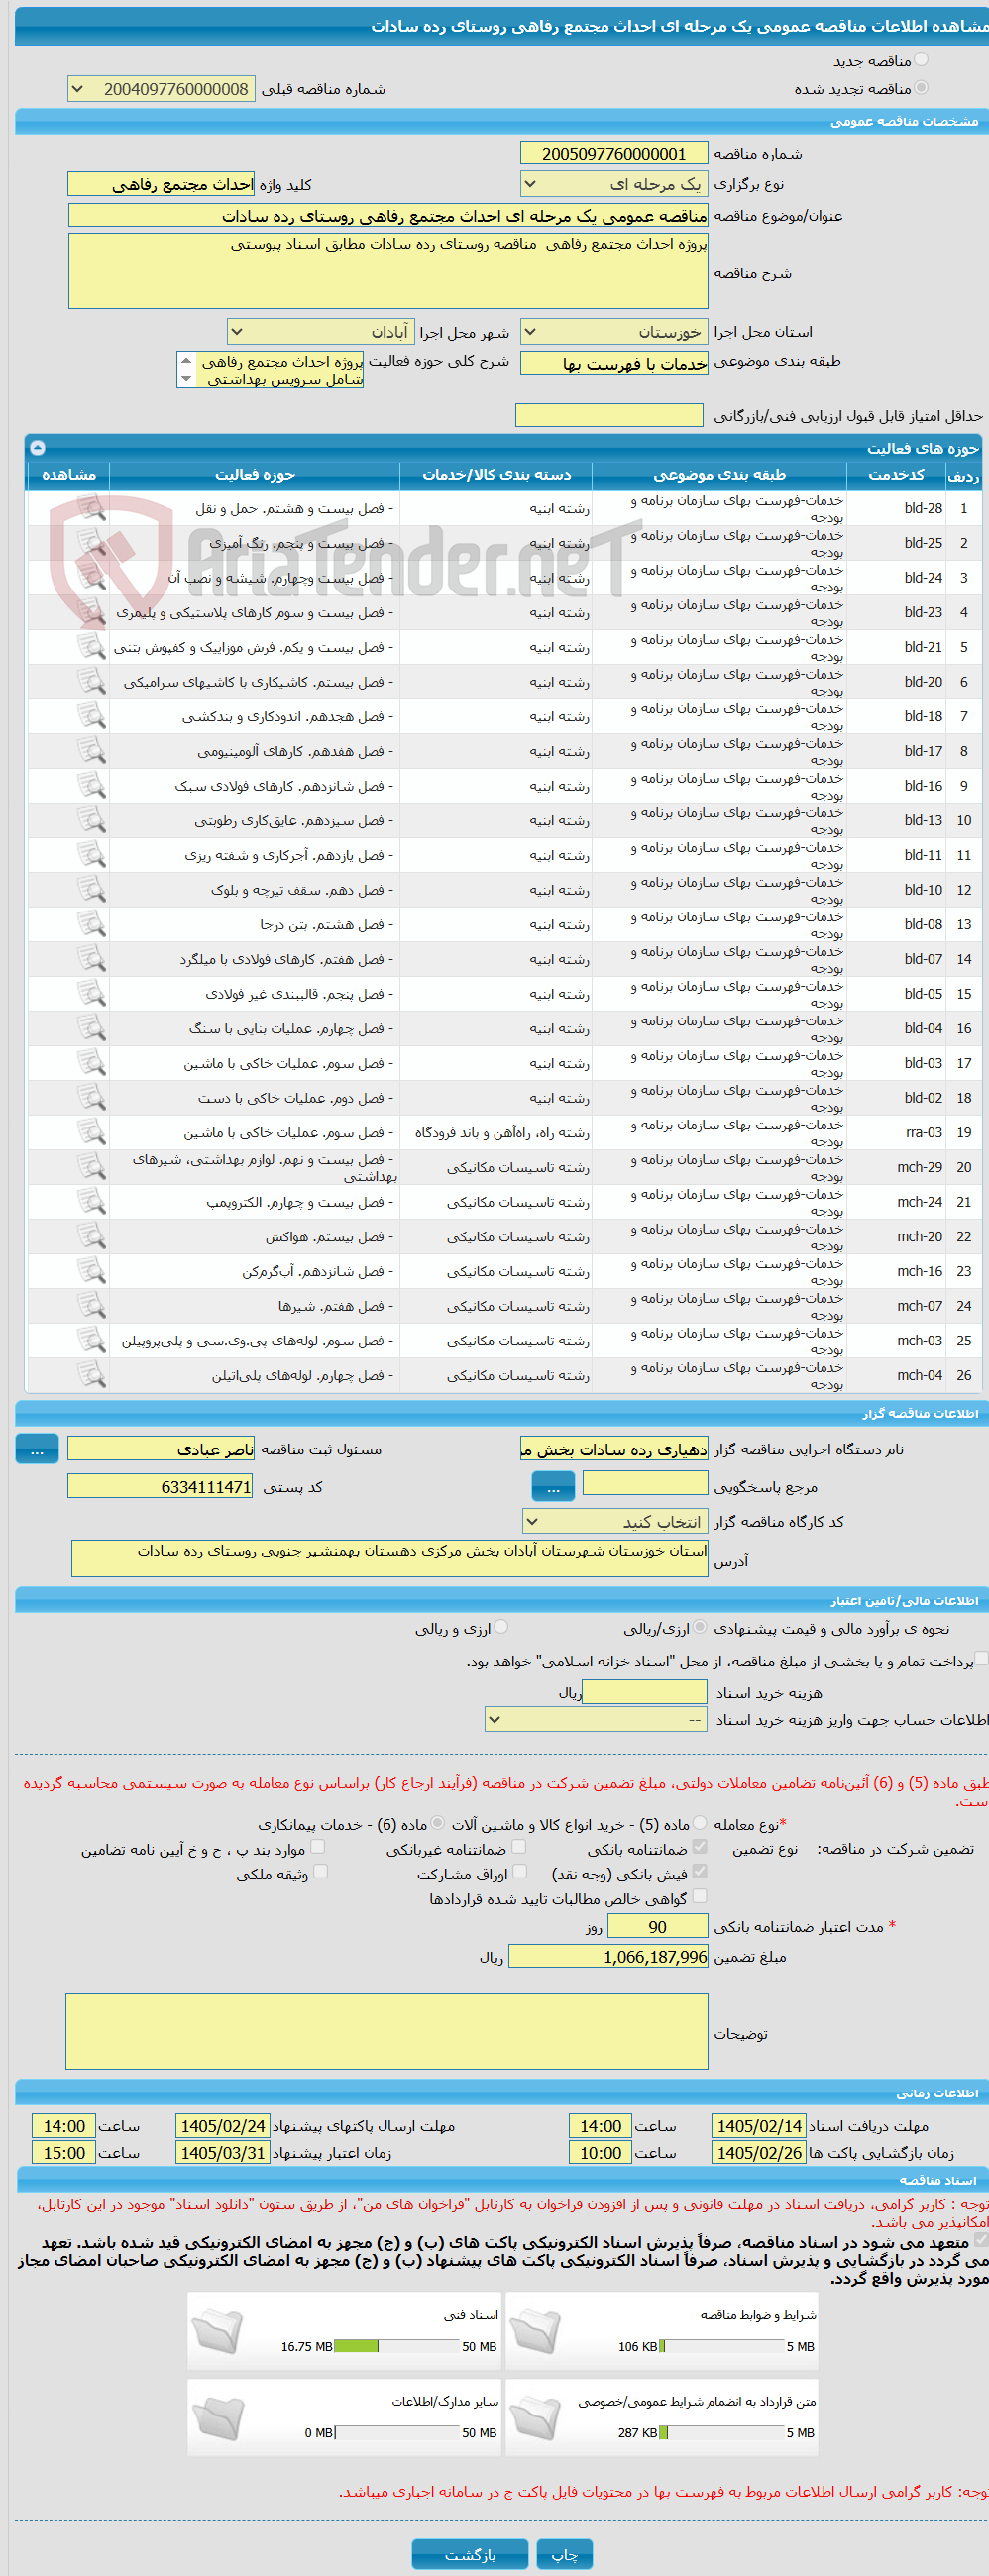989x2576 pixels.
Task: Open نوع برگزاری dropdown
Action: tap(614, 184)
